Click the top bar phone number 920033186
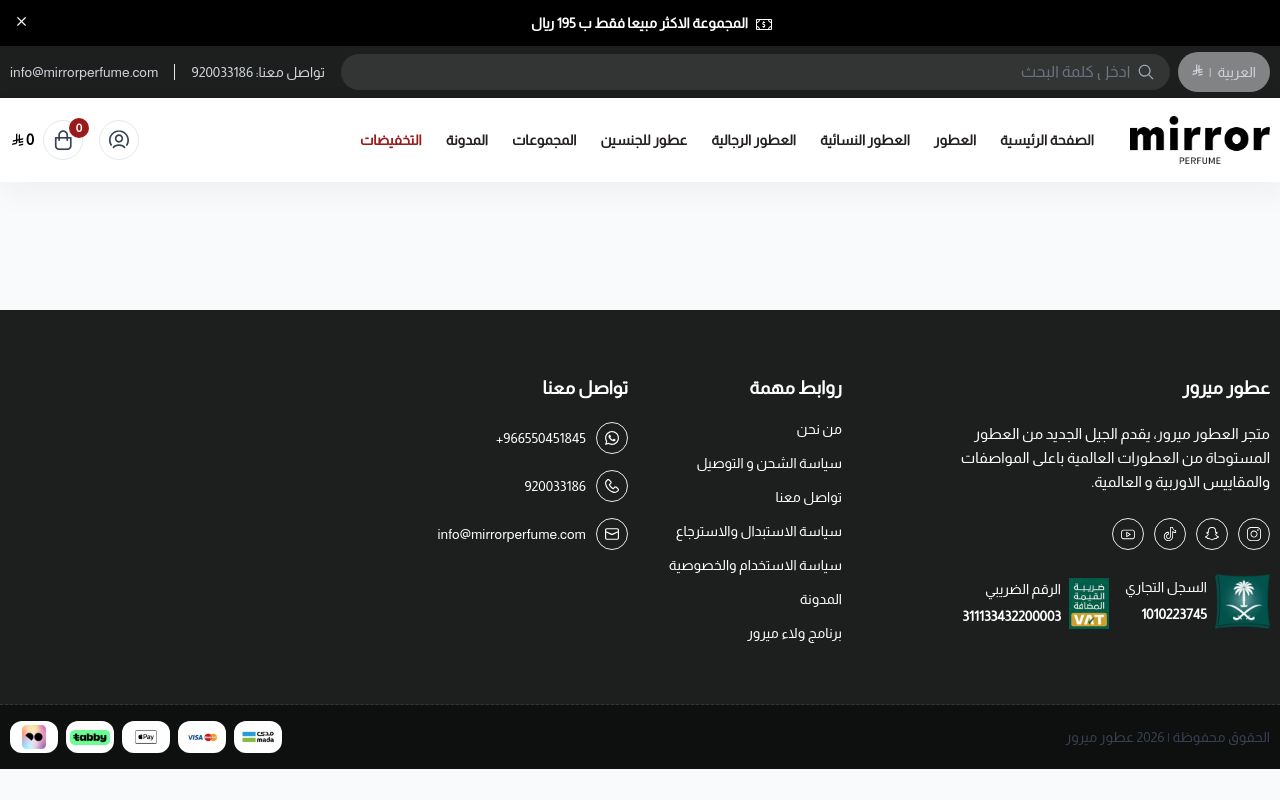Viewport: 1280px width, 800px height. [222, 72]
